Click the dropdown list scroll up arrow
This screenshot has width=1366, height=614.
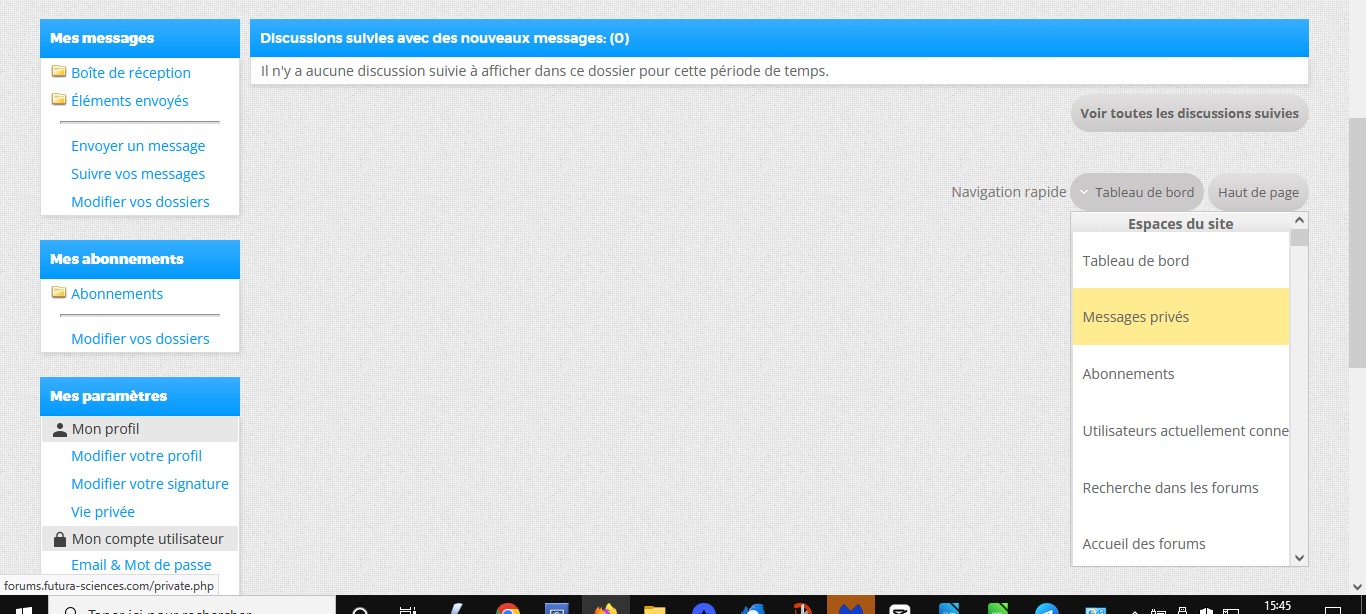(1299, 221)
